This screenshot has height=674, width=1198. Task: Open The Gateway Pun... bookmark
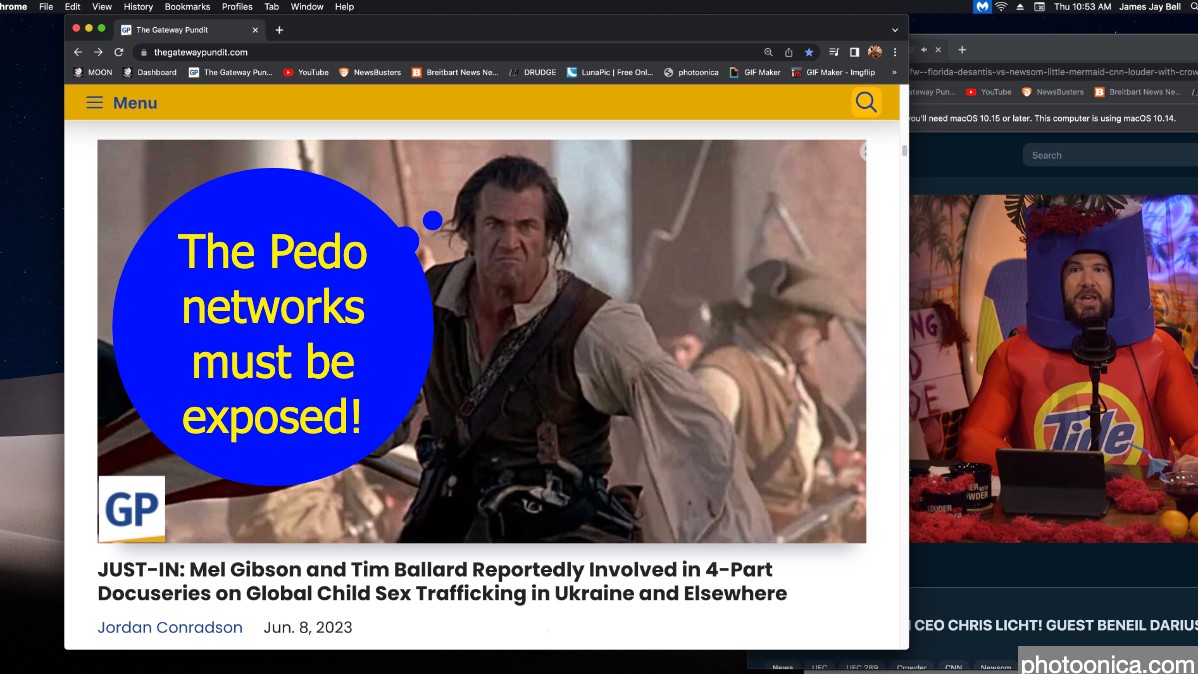[231, 73]
